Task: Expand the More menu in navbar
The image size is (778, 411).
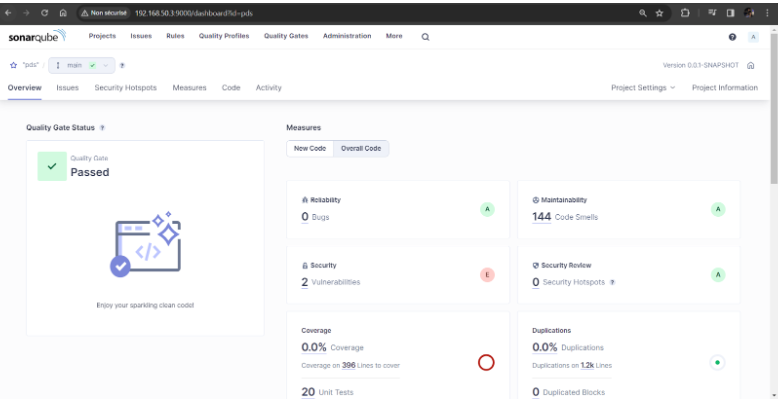Action: (x=394, y=36)
